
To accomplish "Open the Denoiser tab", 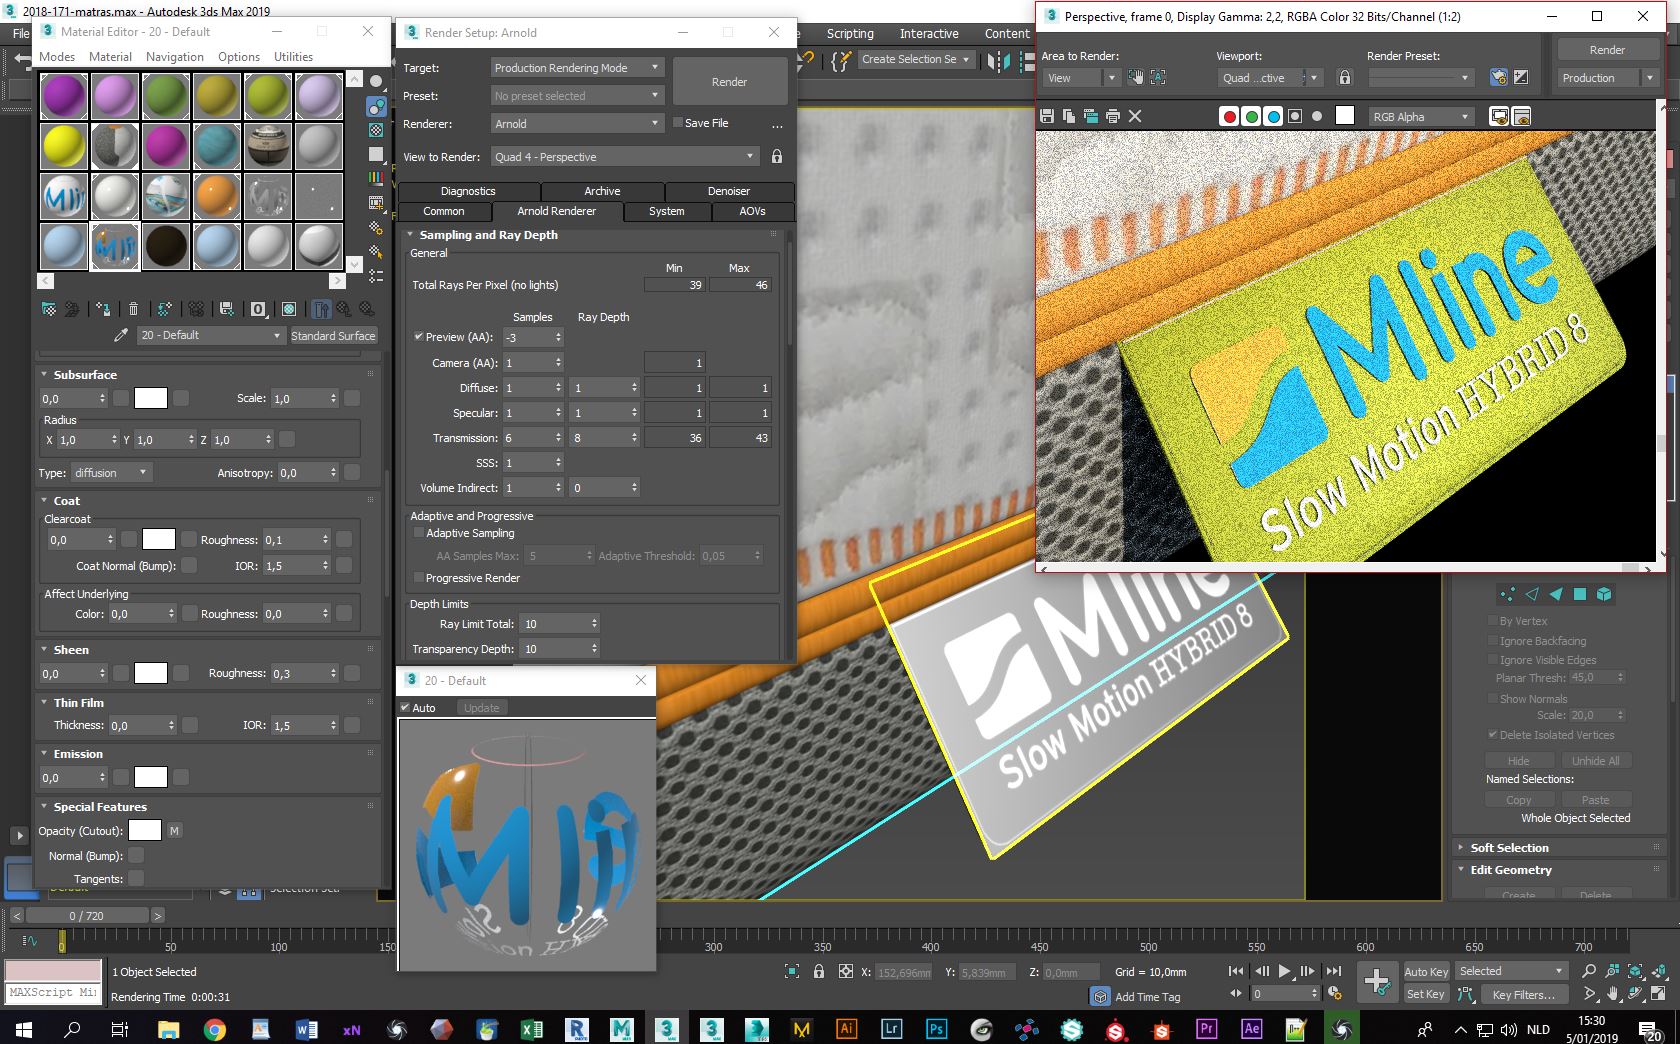I will [x=728, y=191].
